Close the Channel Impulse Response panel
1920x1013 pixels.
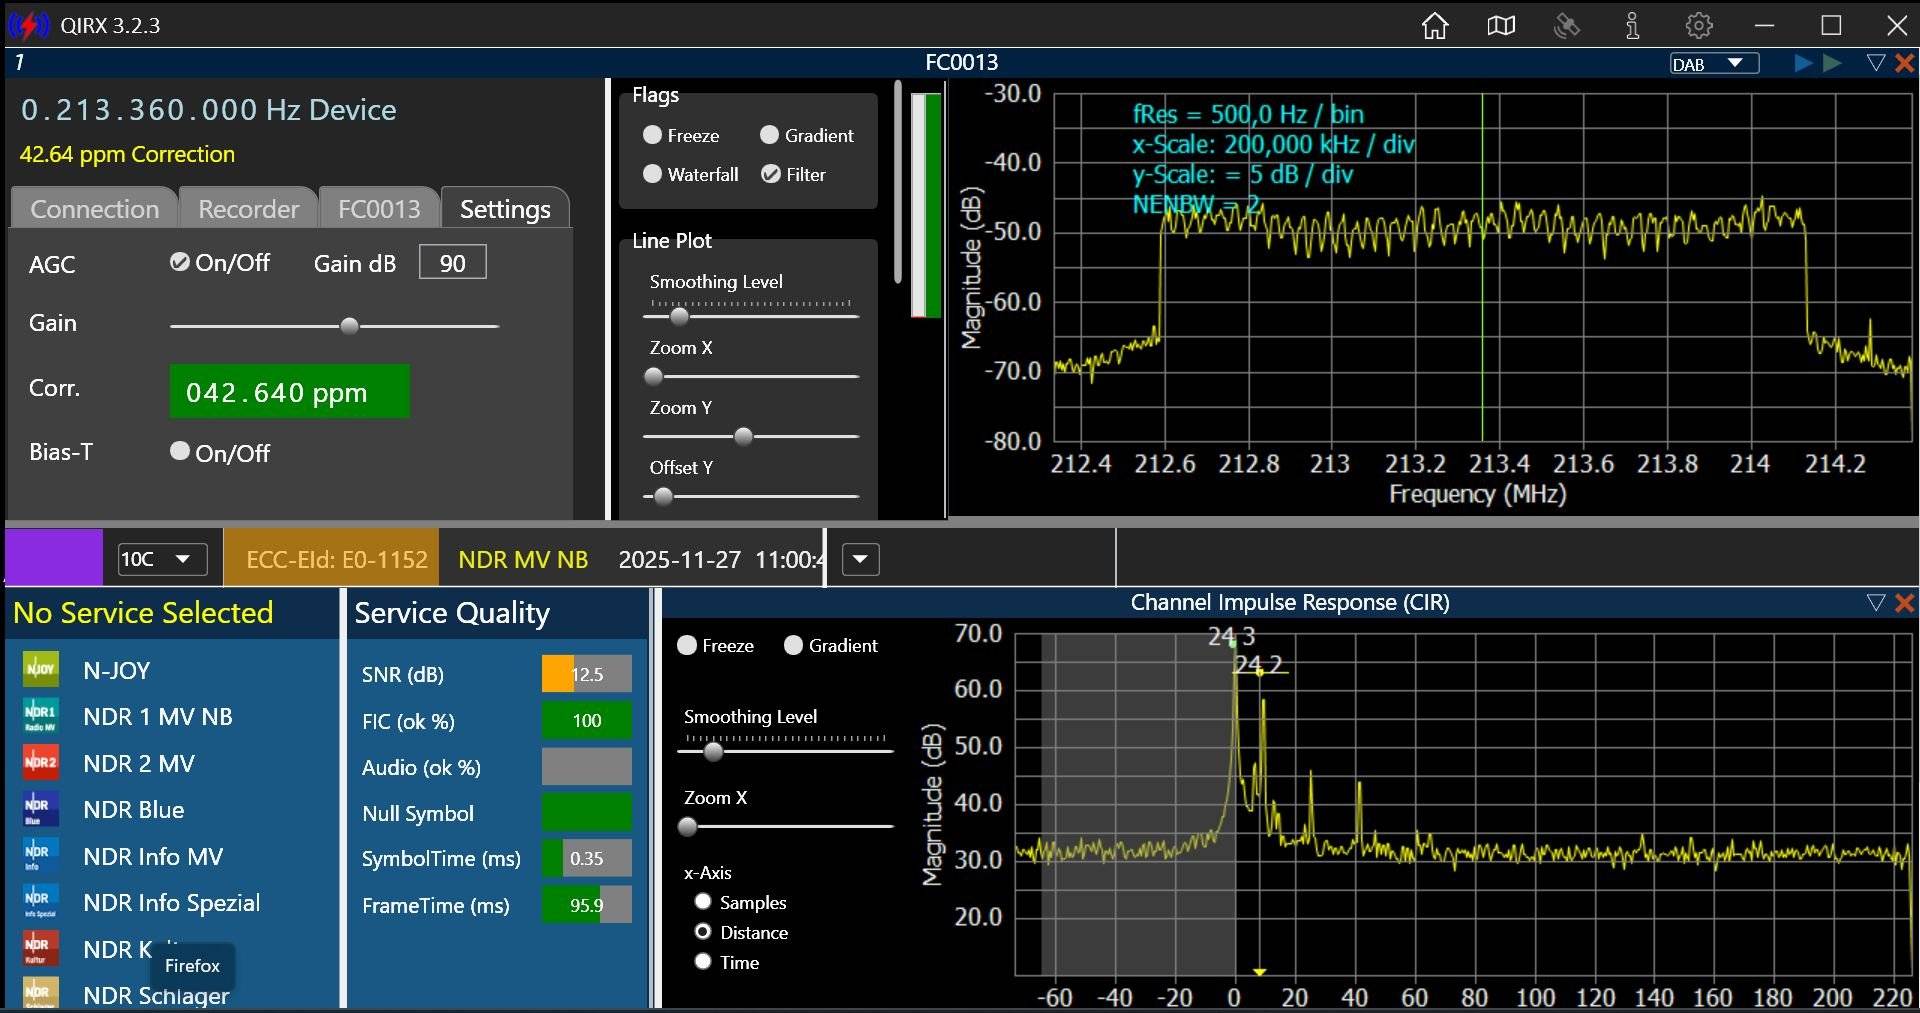(1905, 603)
